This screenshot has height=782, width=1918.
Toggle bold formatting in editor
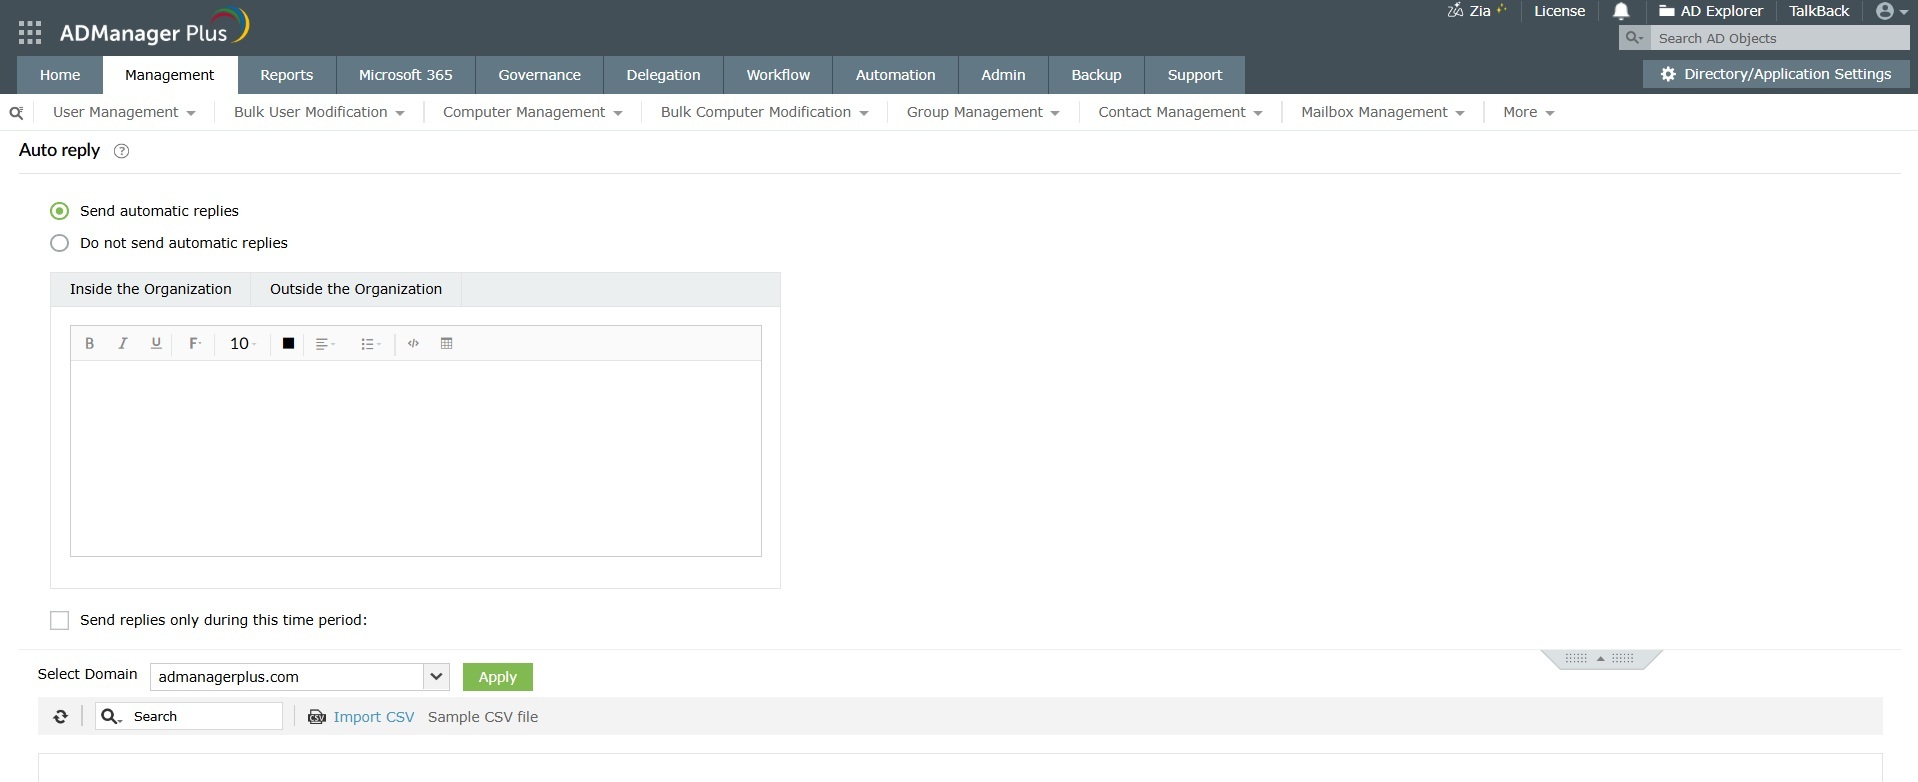89,343
